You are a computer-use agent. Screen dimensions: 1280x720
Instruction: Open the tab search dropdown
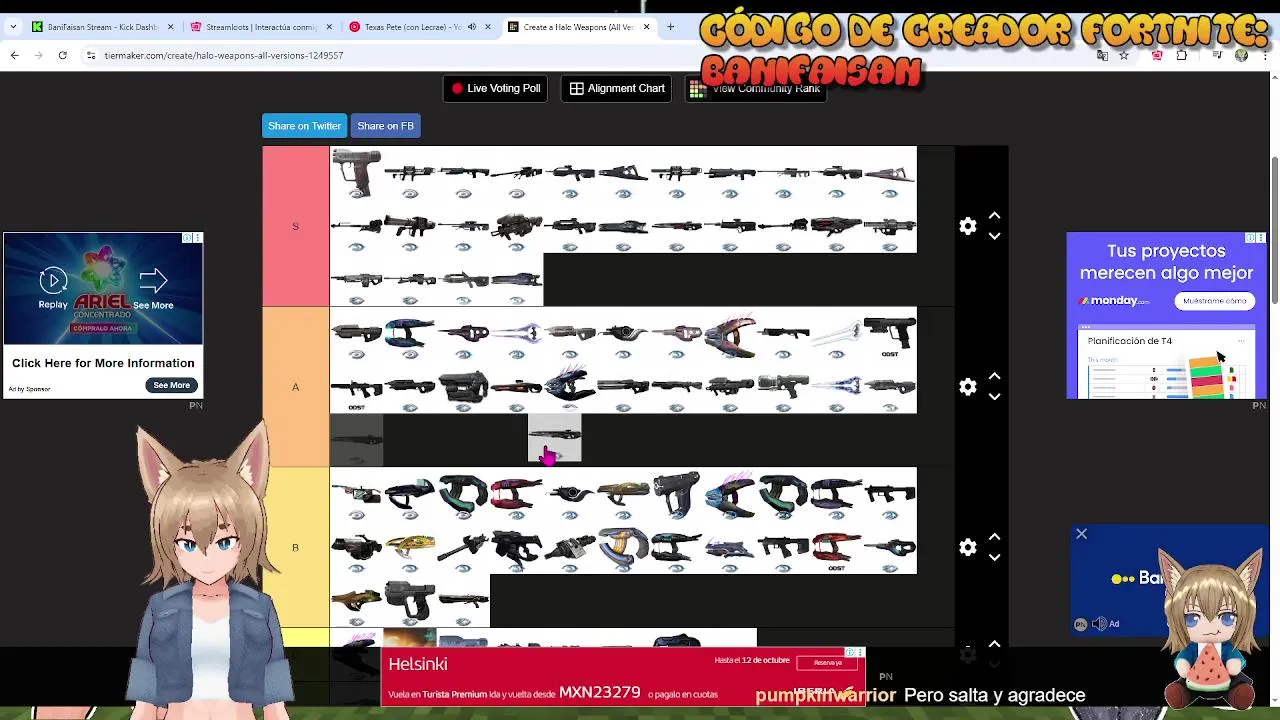click(13, 27)
